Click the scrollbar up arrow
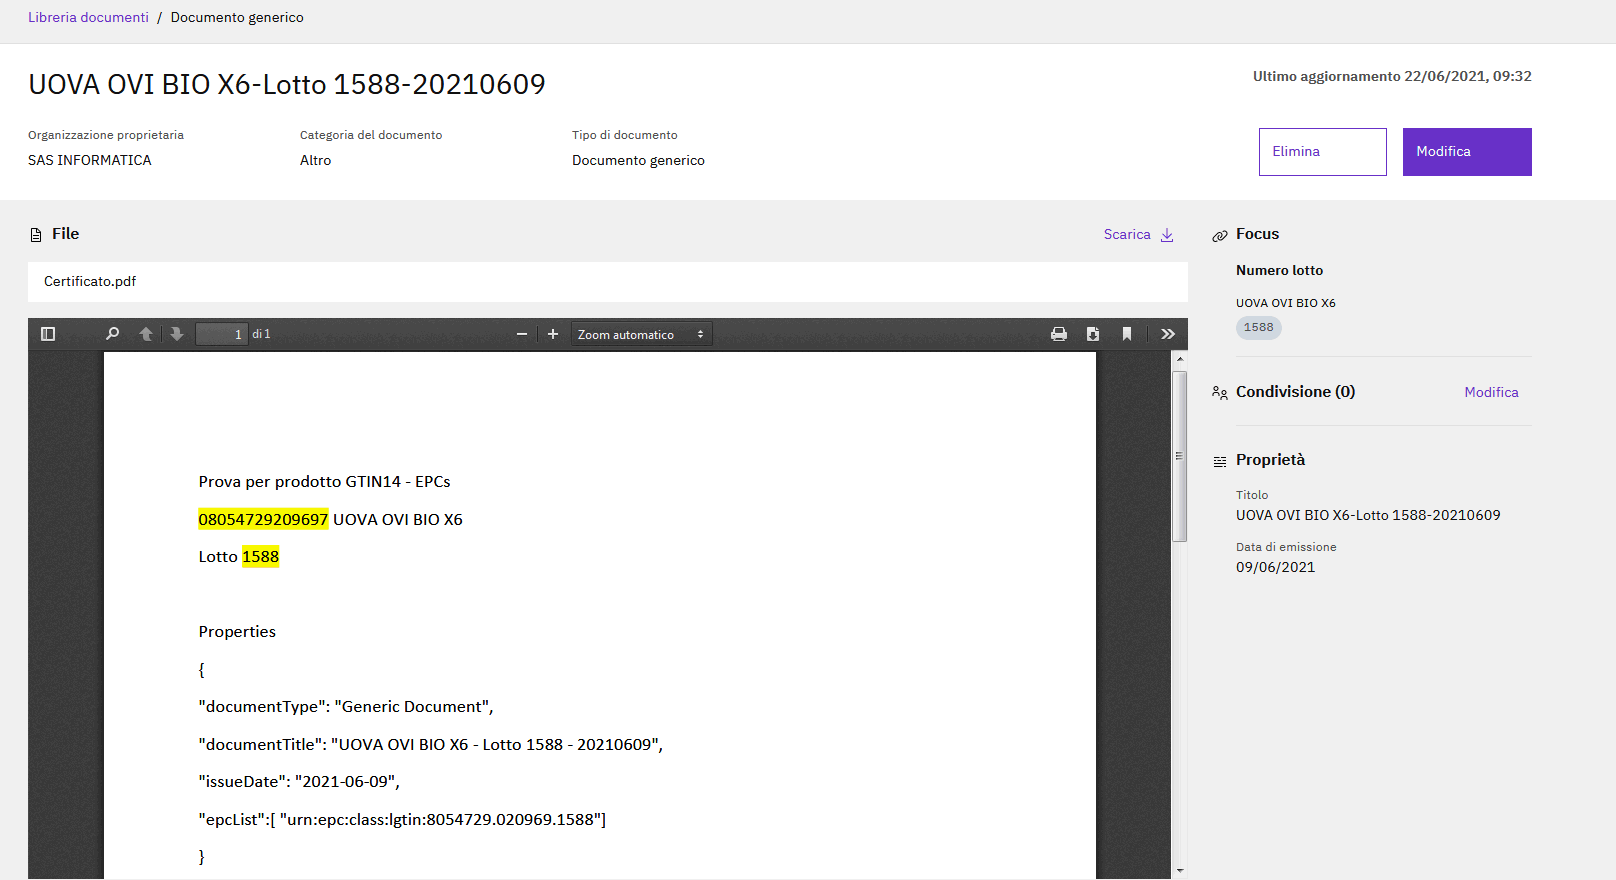This screenshot has height=880, width=1616. click(1180, 359)
